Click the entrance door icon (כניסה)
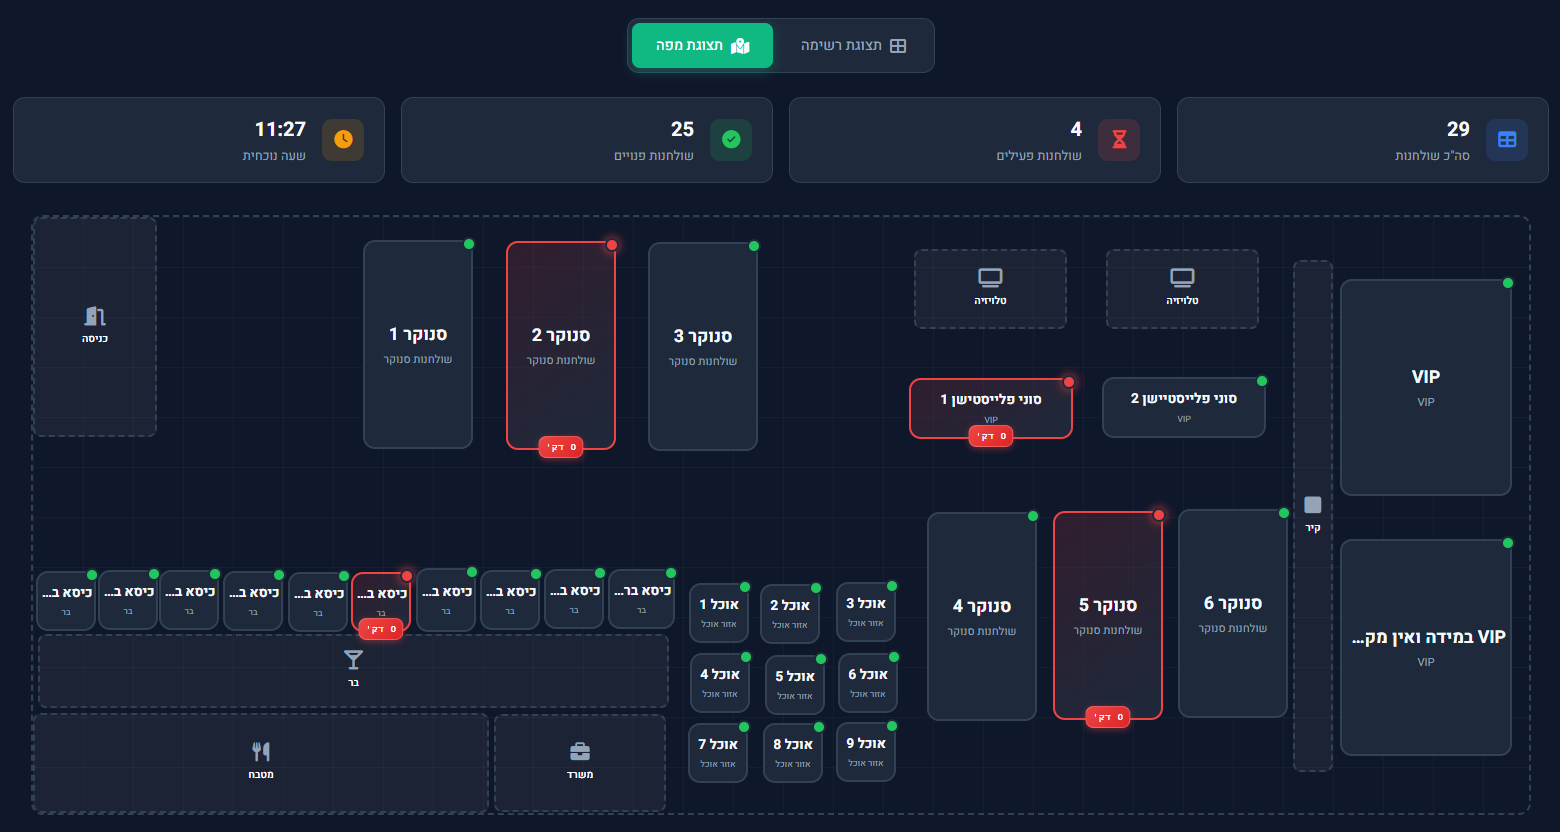Viewport: 1560px width, 832px height. (95, 316)
